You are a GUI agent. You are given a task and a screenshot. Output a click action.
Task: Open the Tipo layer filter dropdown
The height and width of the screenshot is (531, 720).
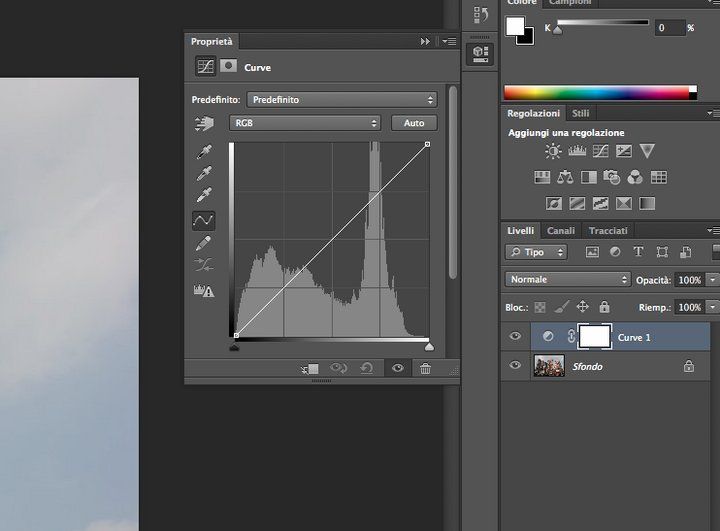pos(536,252)
